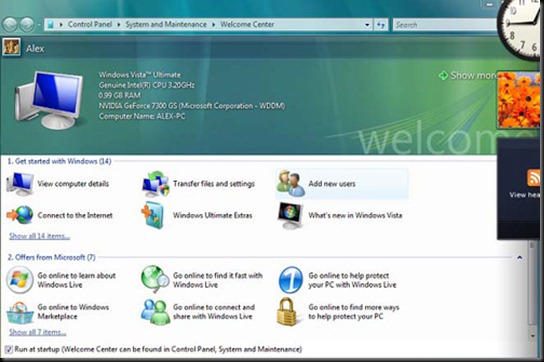
Task: Click the gold padlock icon
Action: [287, 312]
